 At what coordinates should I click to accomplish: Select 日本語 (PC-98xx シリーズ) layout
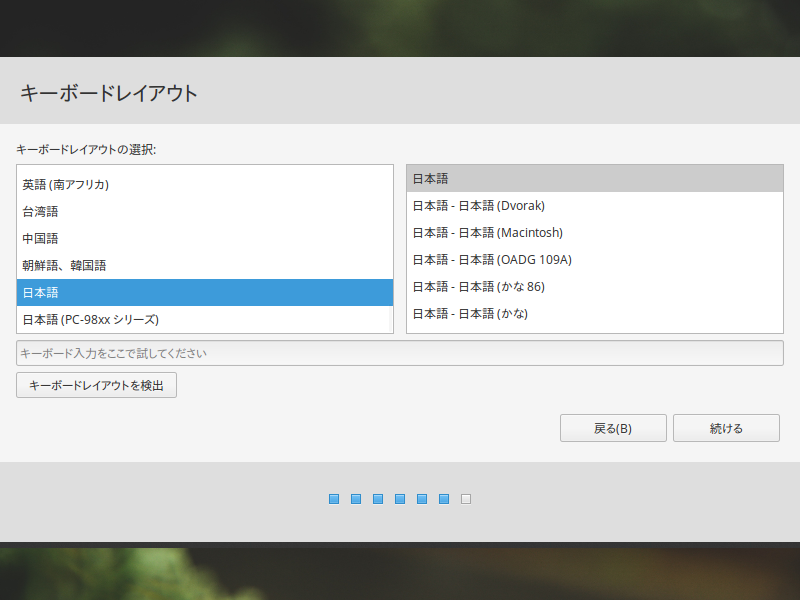coord(205,319)
